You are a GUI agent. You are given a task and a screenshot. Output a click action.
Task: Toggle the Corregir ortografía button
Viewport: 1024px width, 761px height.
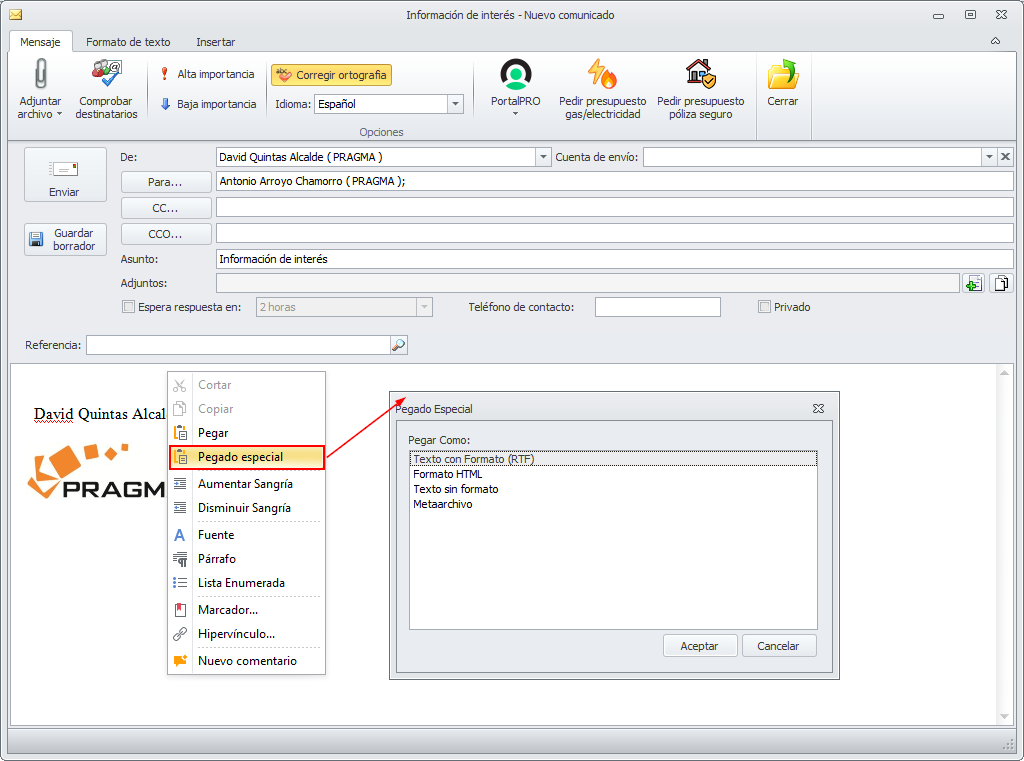331,75
